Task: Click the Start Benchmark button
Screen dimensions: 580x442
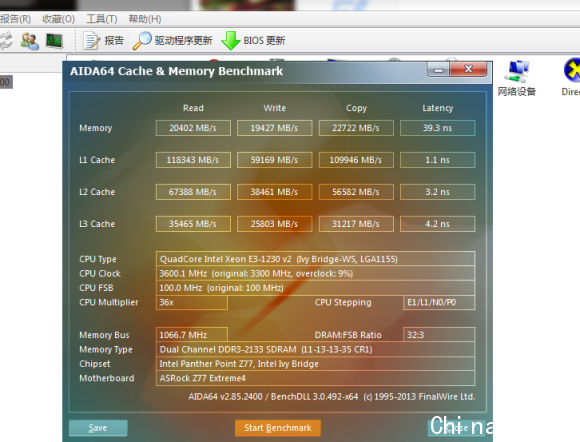Action: point(278,428)
